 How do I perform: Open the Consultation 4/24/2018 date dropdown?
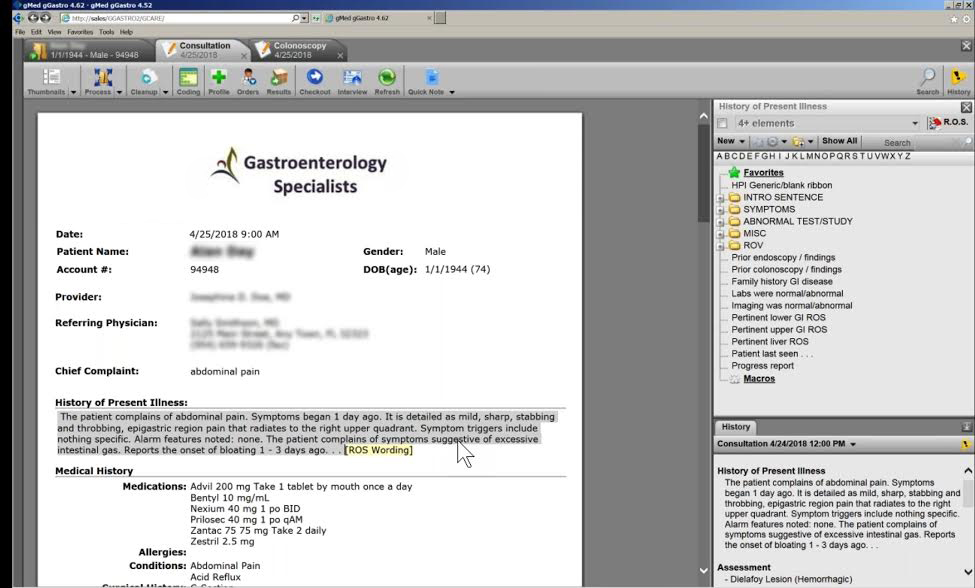click(x=853, y=444)
